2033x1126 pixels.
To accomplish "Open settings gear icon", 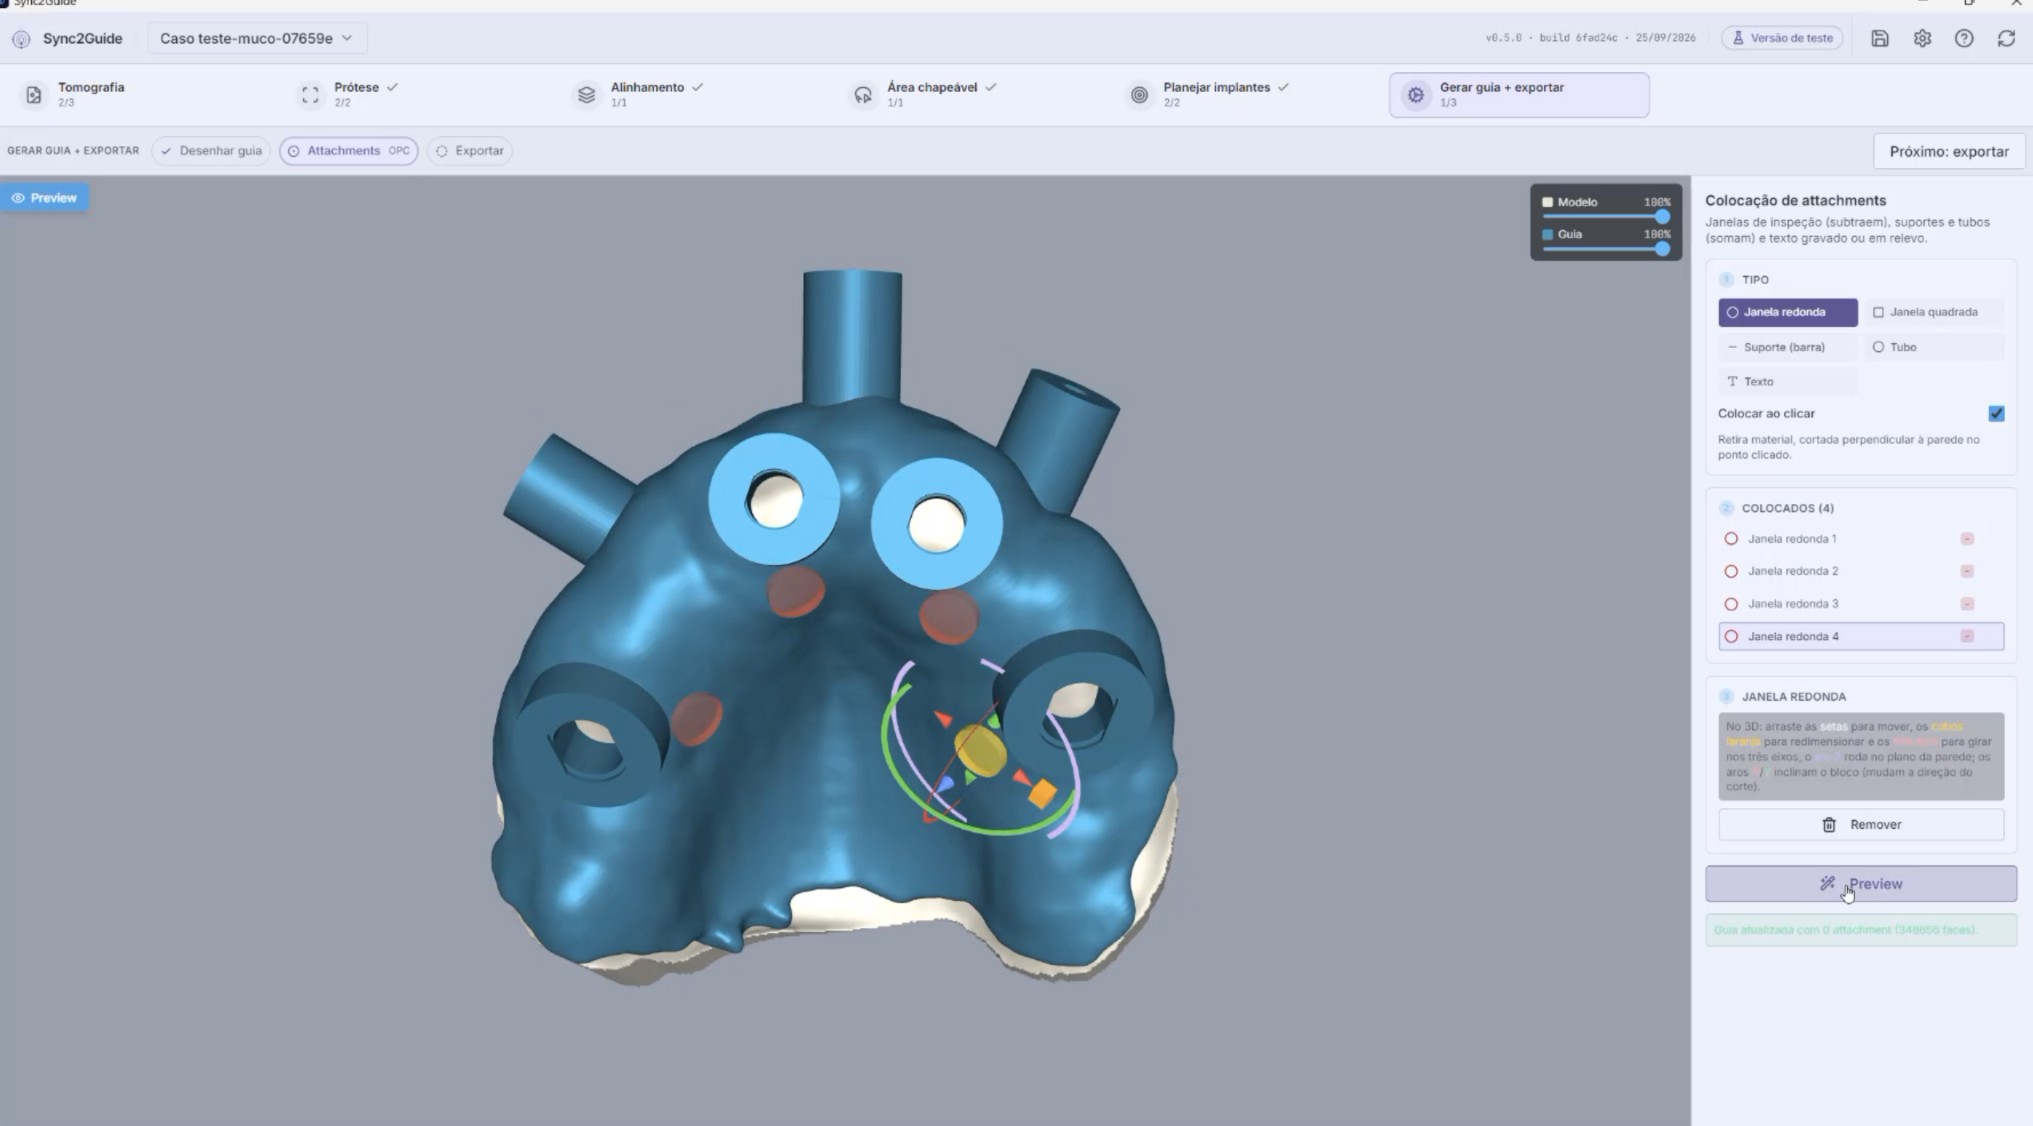I will pos(1922,38).
